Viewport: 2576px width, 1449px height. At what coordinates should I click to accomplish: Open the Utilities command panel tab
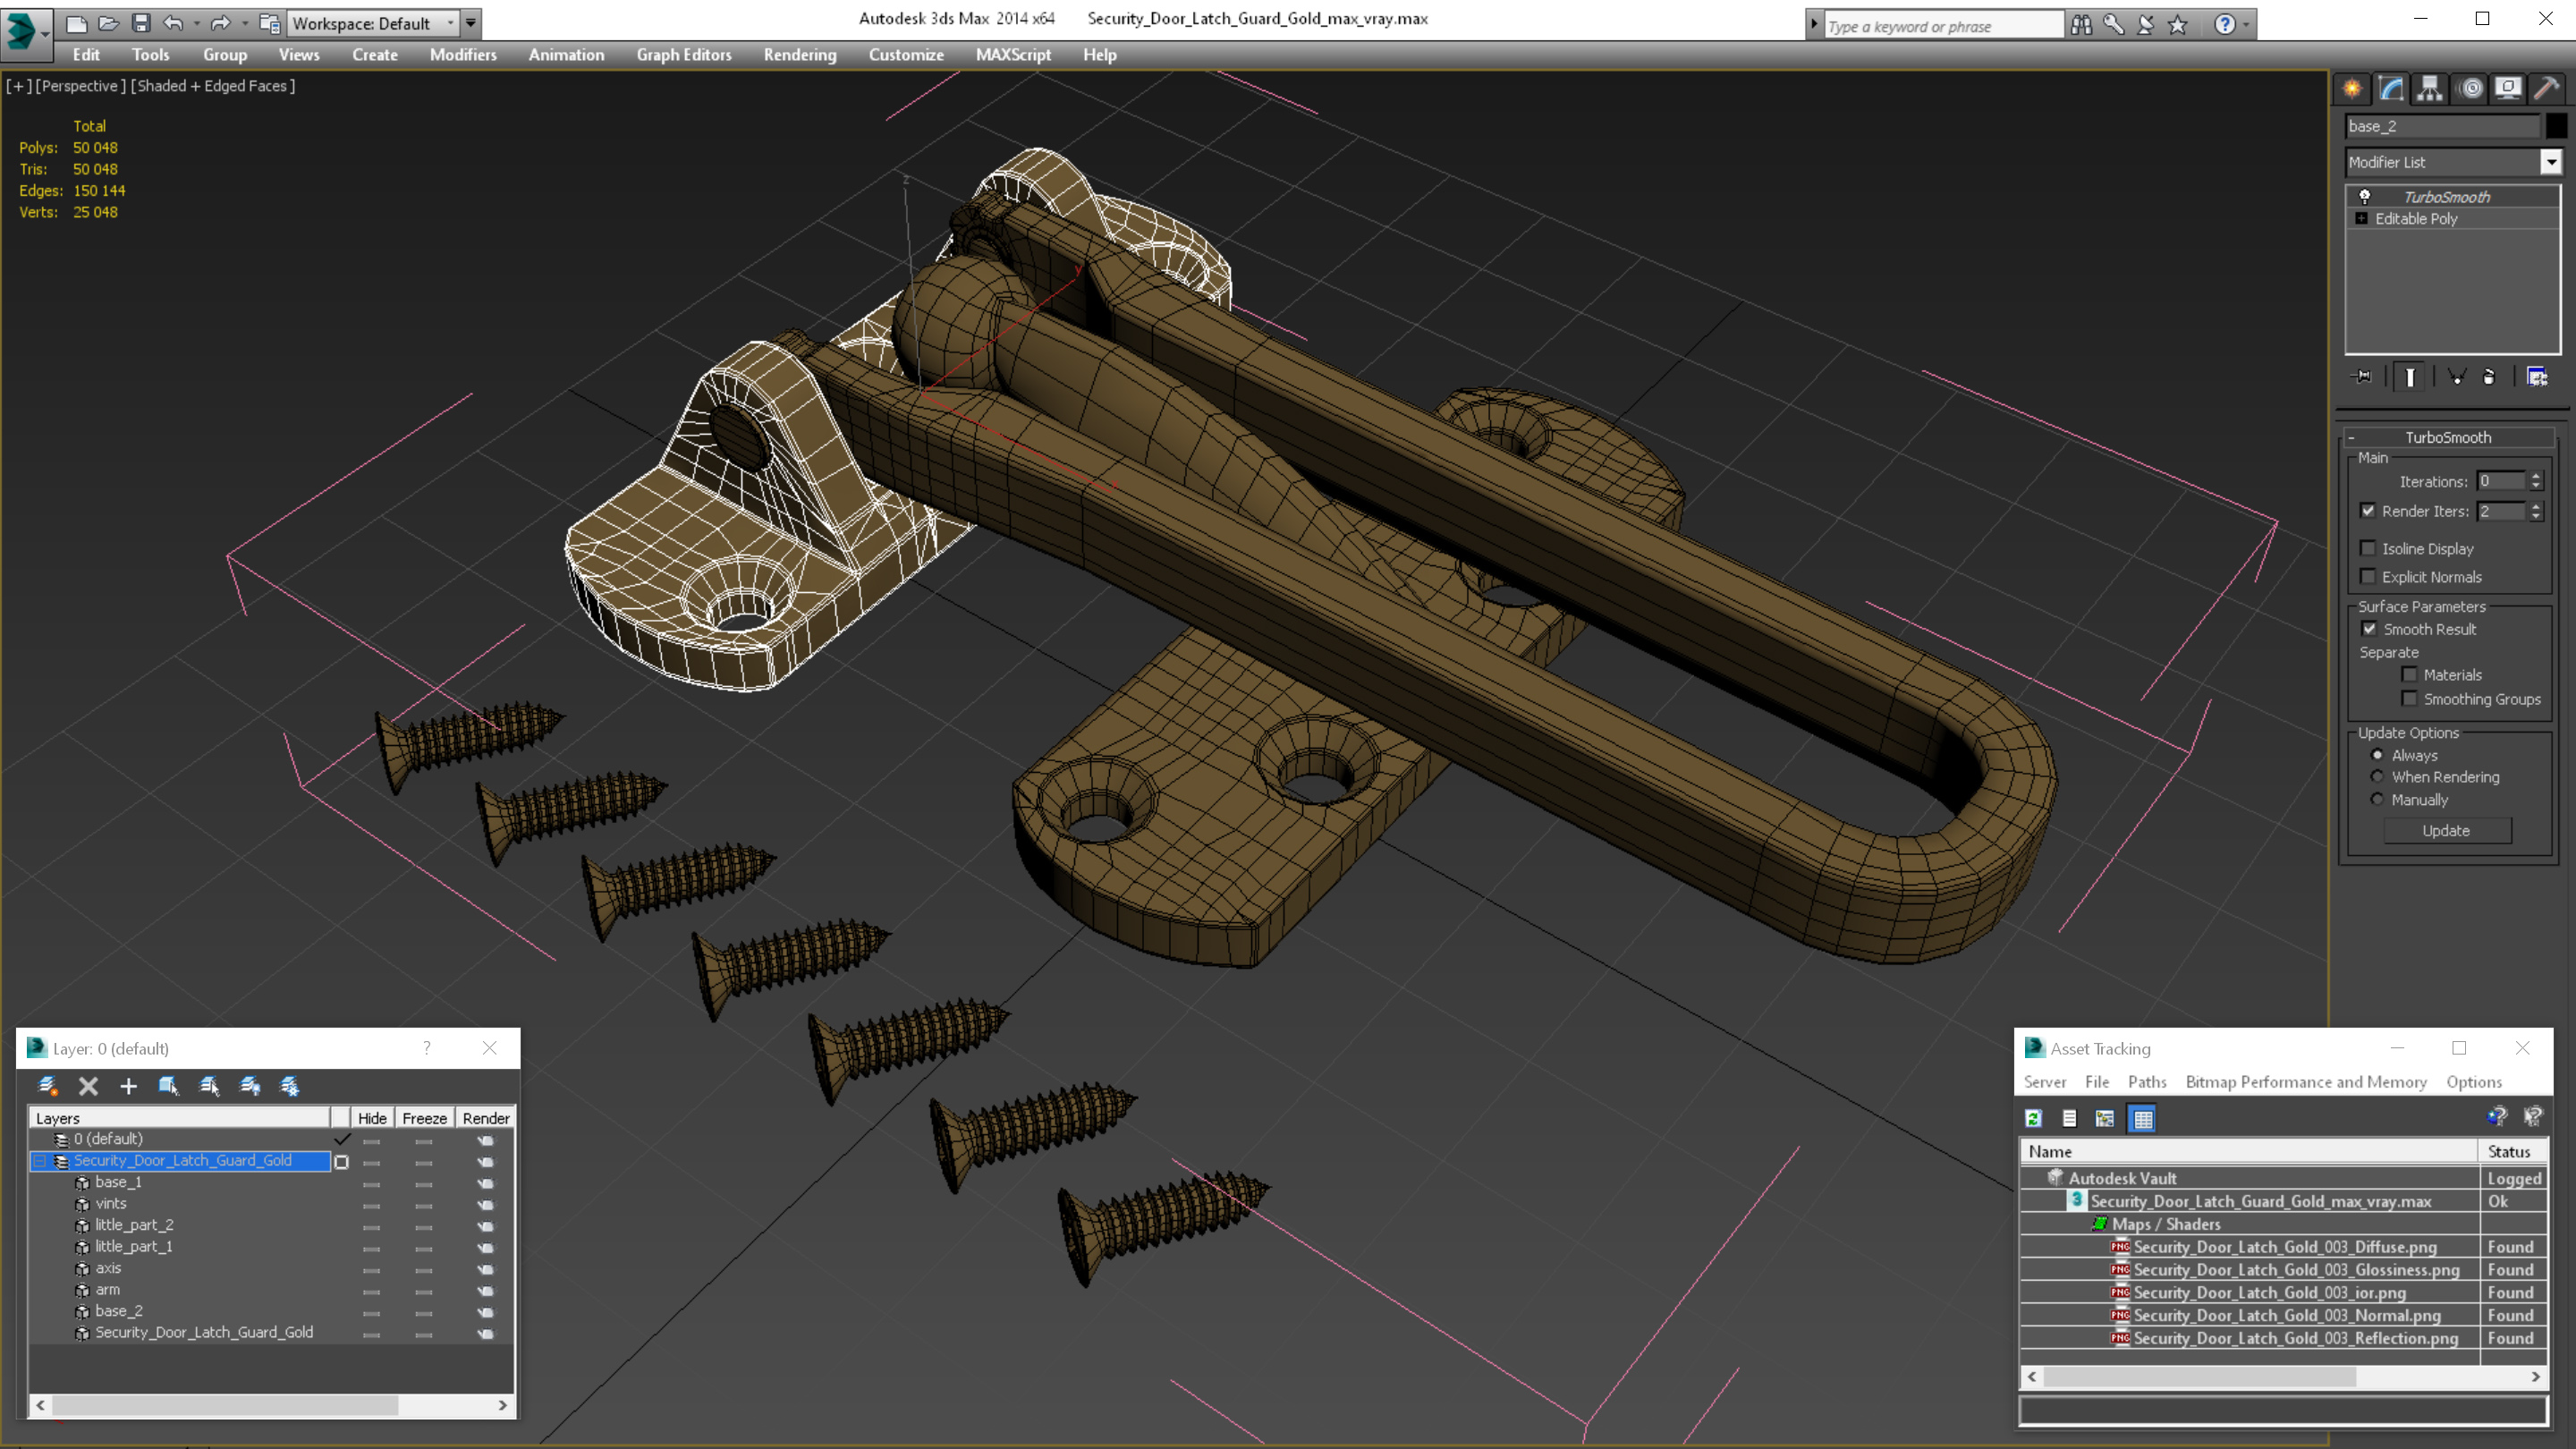pos(2547,89)
